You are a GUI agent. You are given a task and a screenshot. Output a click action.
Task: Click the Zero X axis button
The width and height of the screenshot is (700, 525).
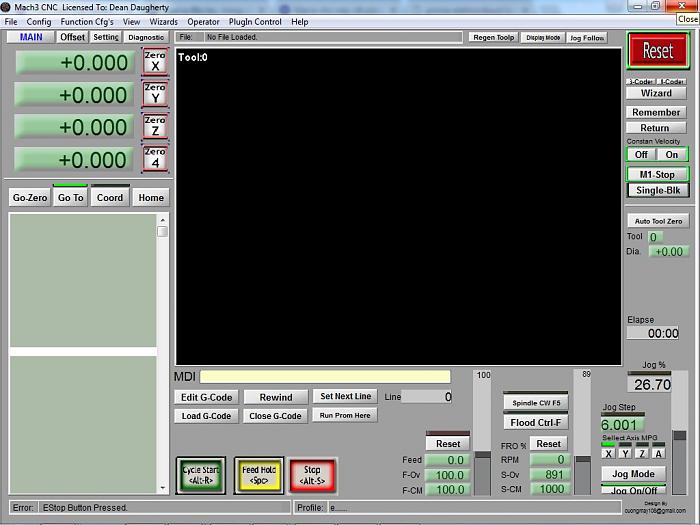tap(155, 61)
